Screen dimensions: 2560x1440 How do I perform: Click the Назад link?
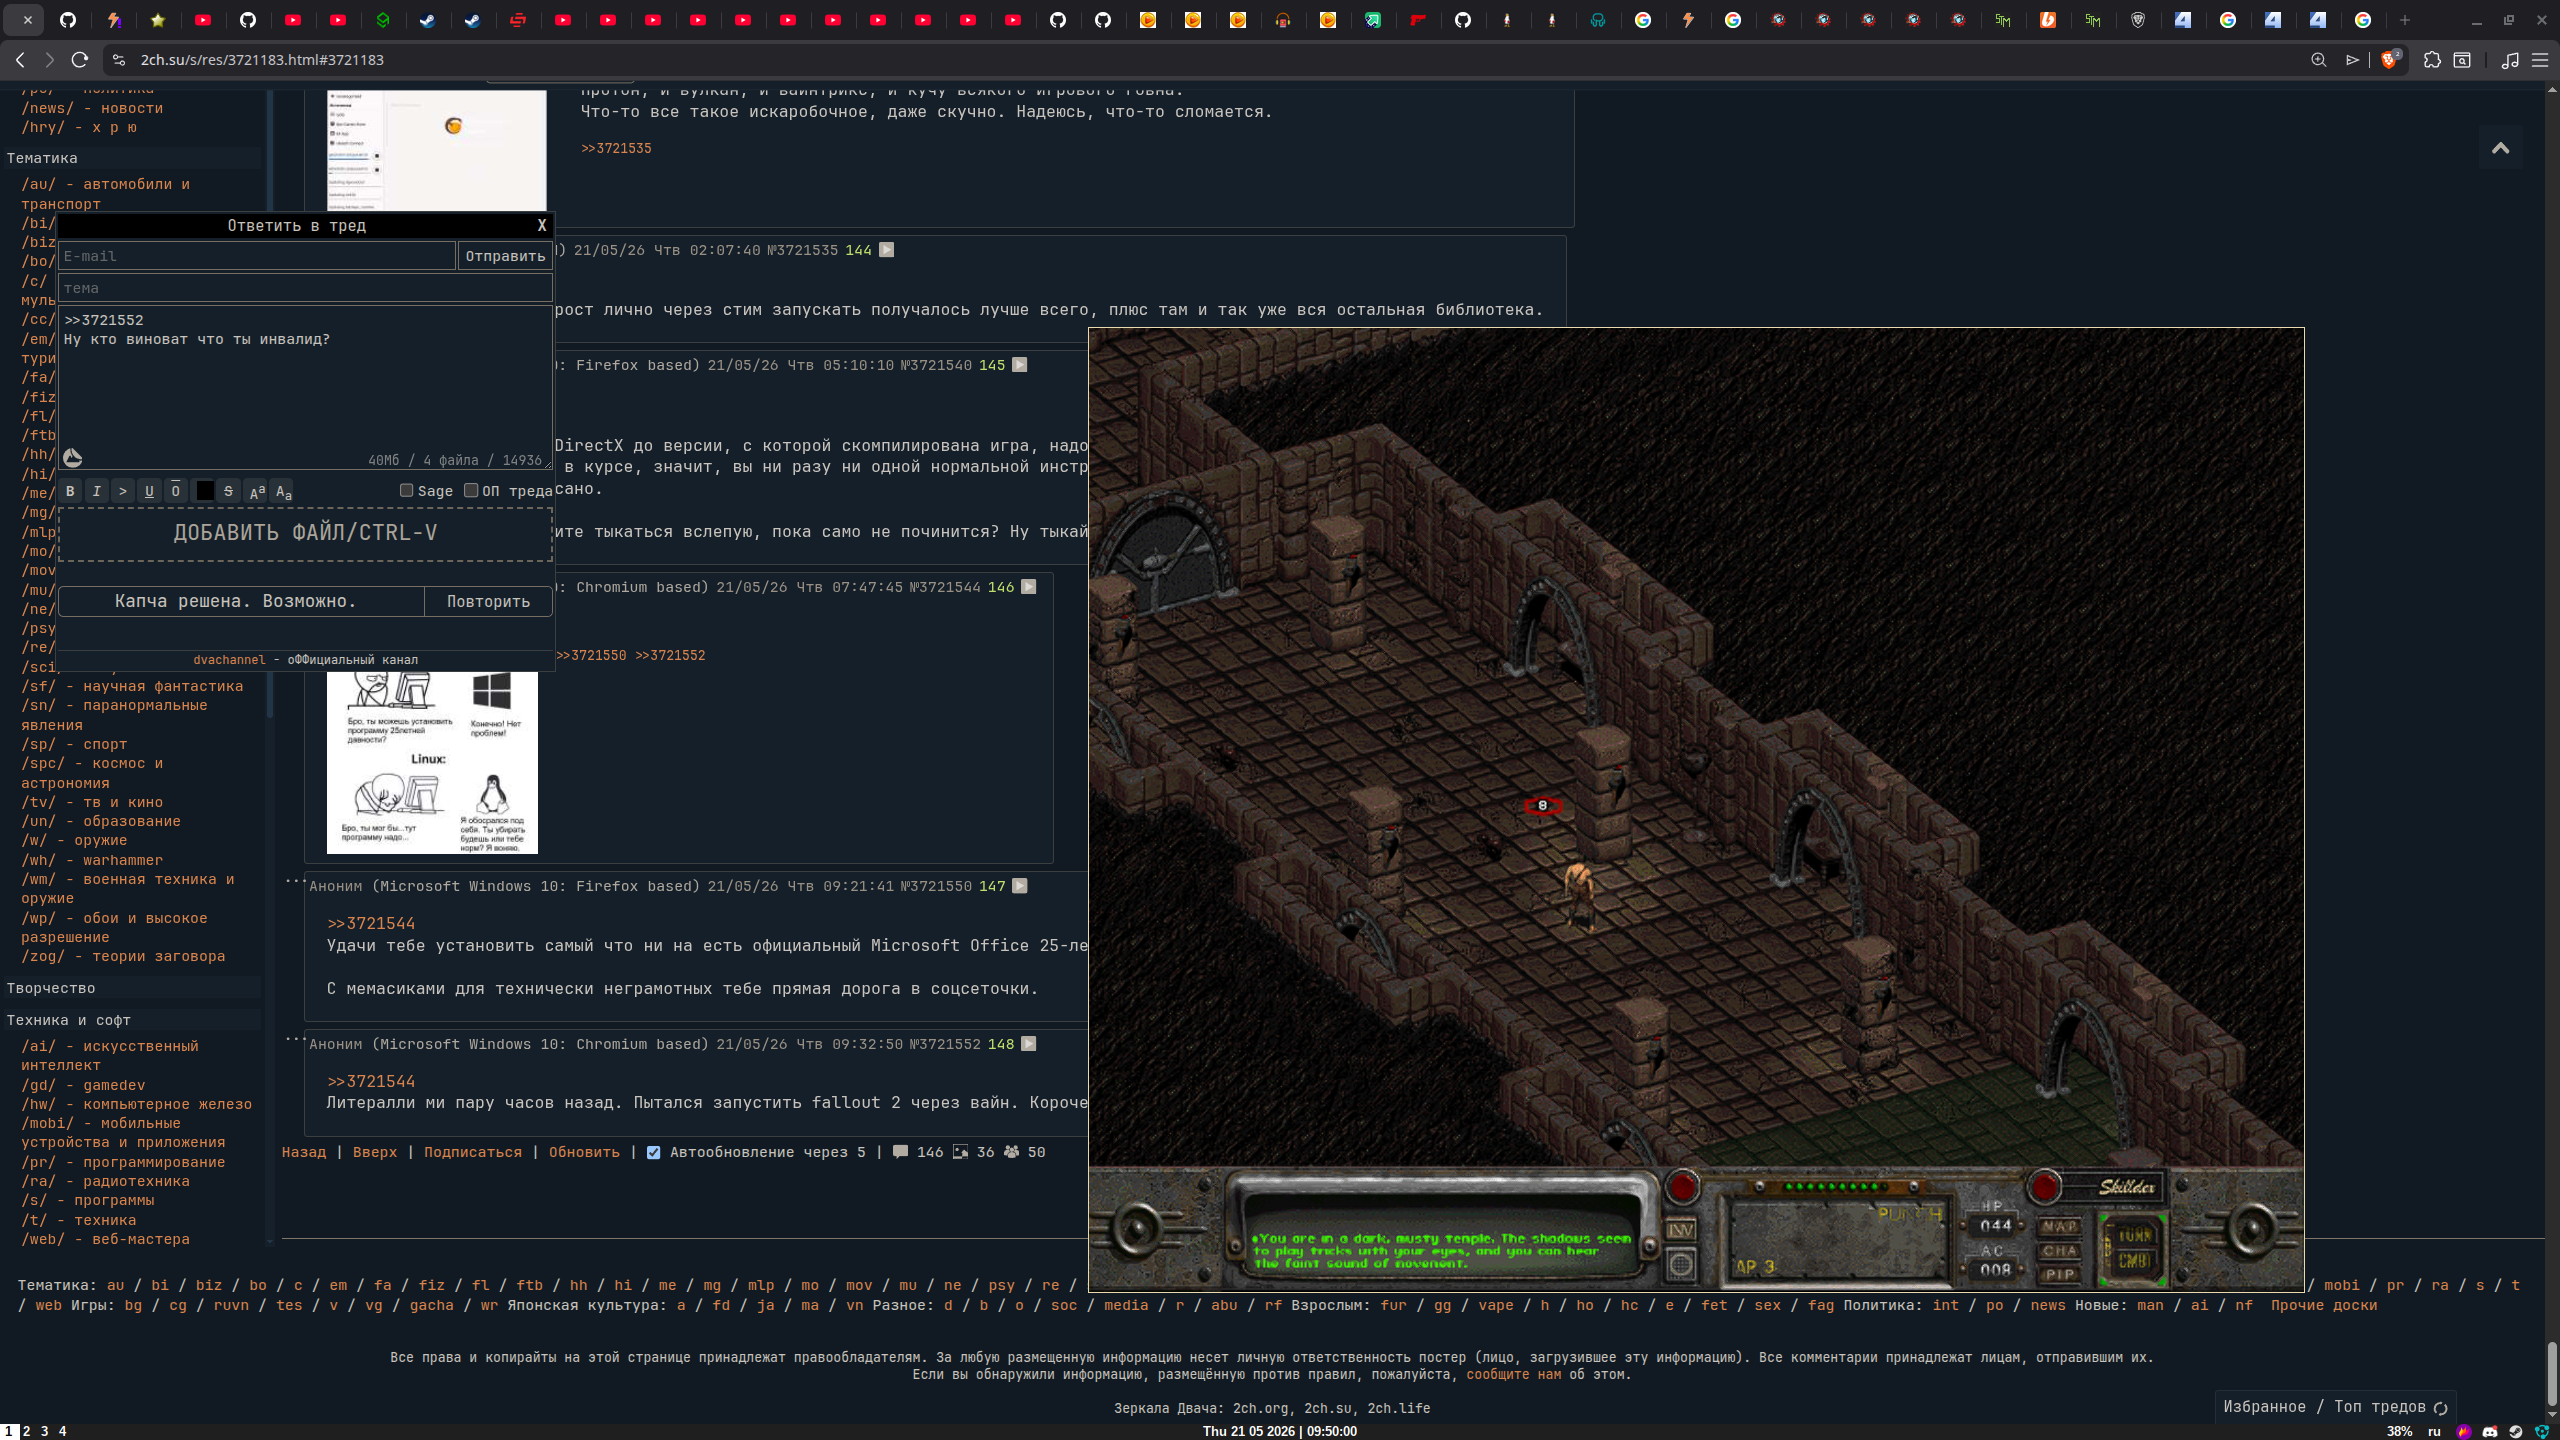(x=304, y=1152)
